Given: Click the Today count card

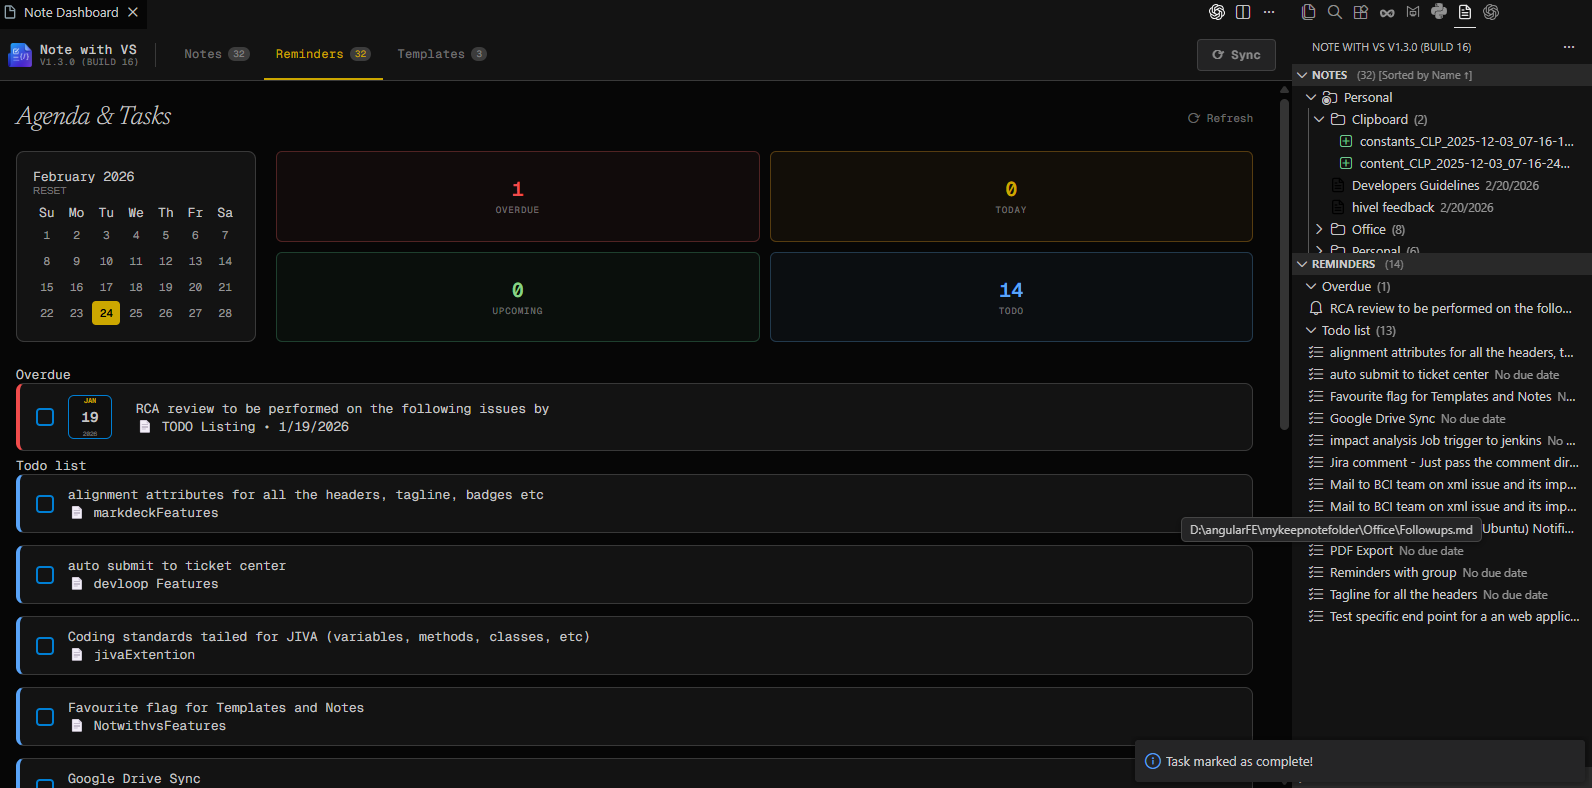Looking at the screenshot, I should [1011, 196].
